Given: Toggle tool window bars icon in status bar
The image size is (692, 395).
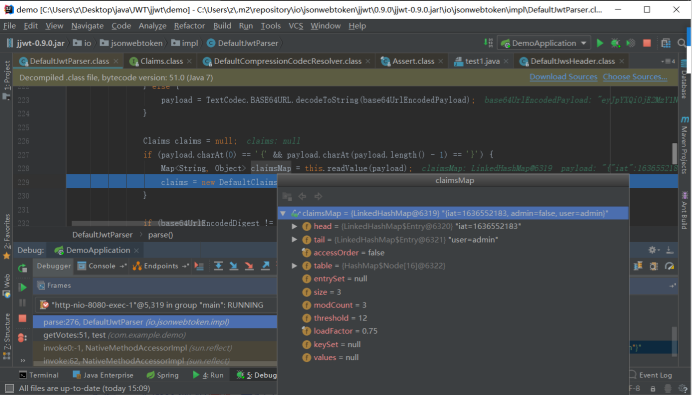Looking at the screenshot, I should (9, 388).
